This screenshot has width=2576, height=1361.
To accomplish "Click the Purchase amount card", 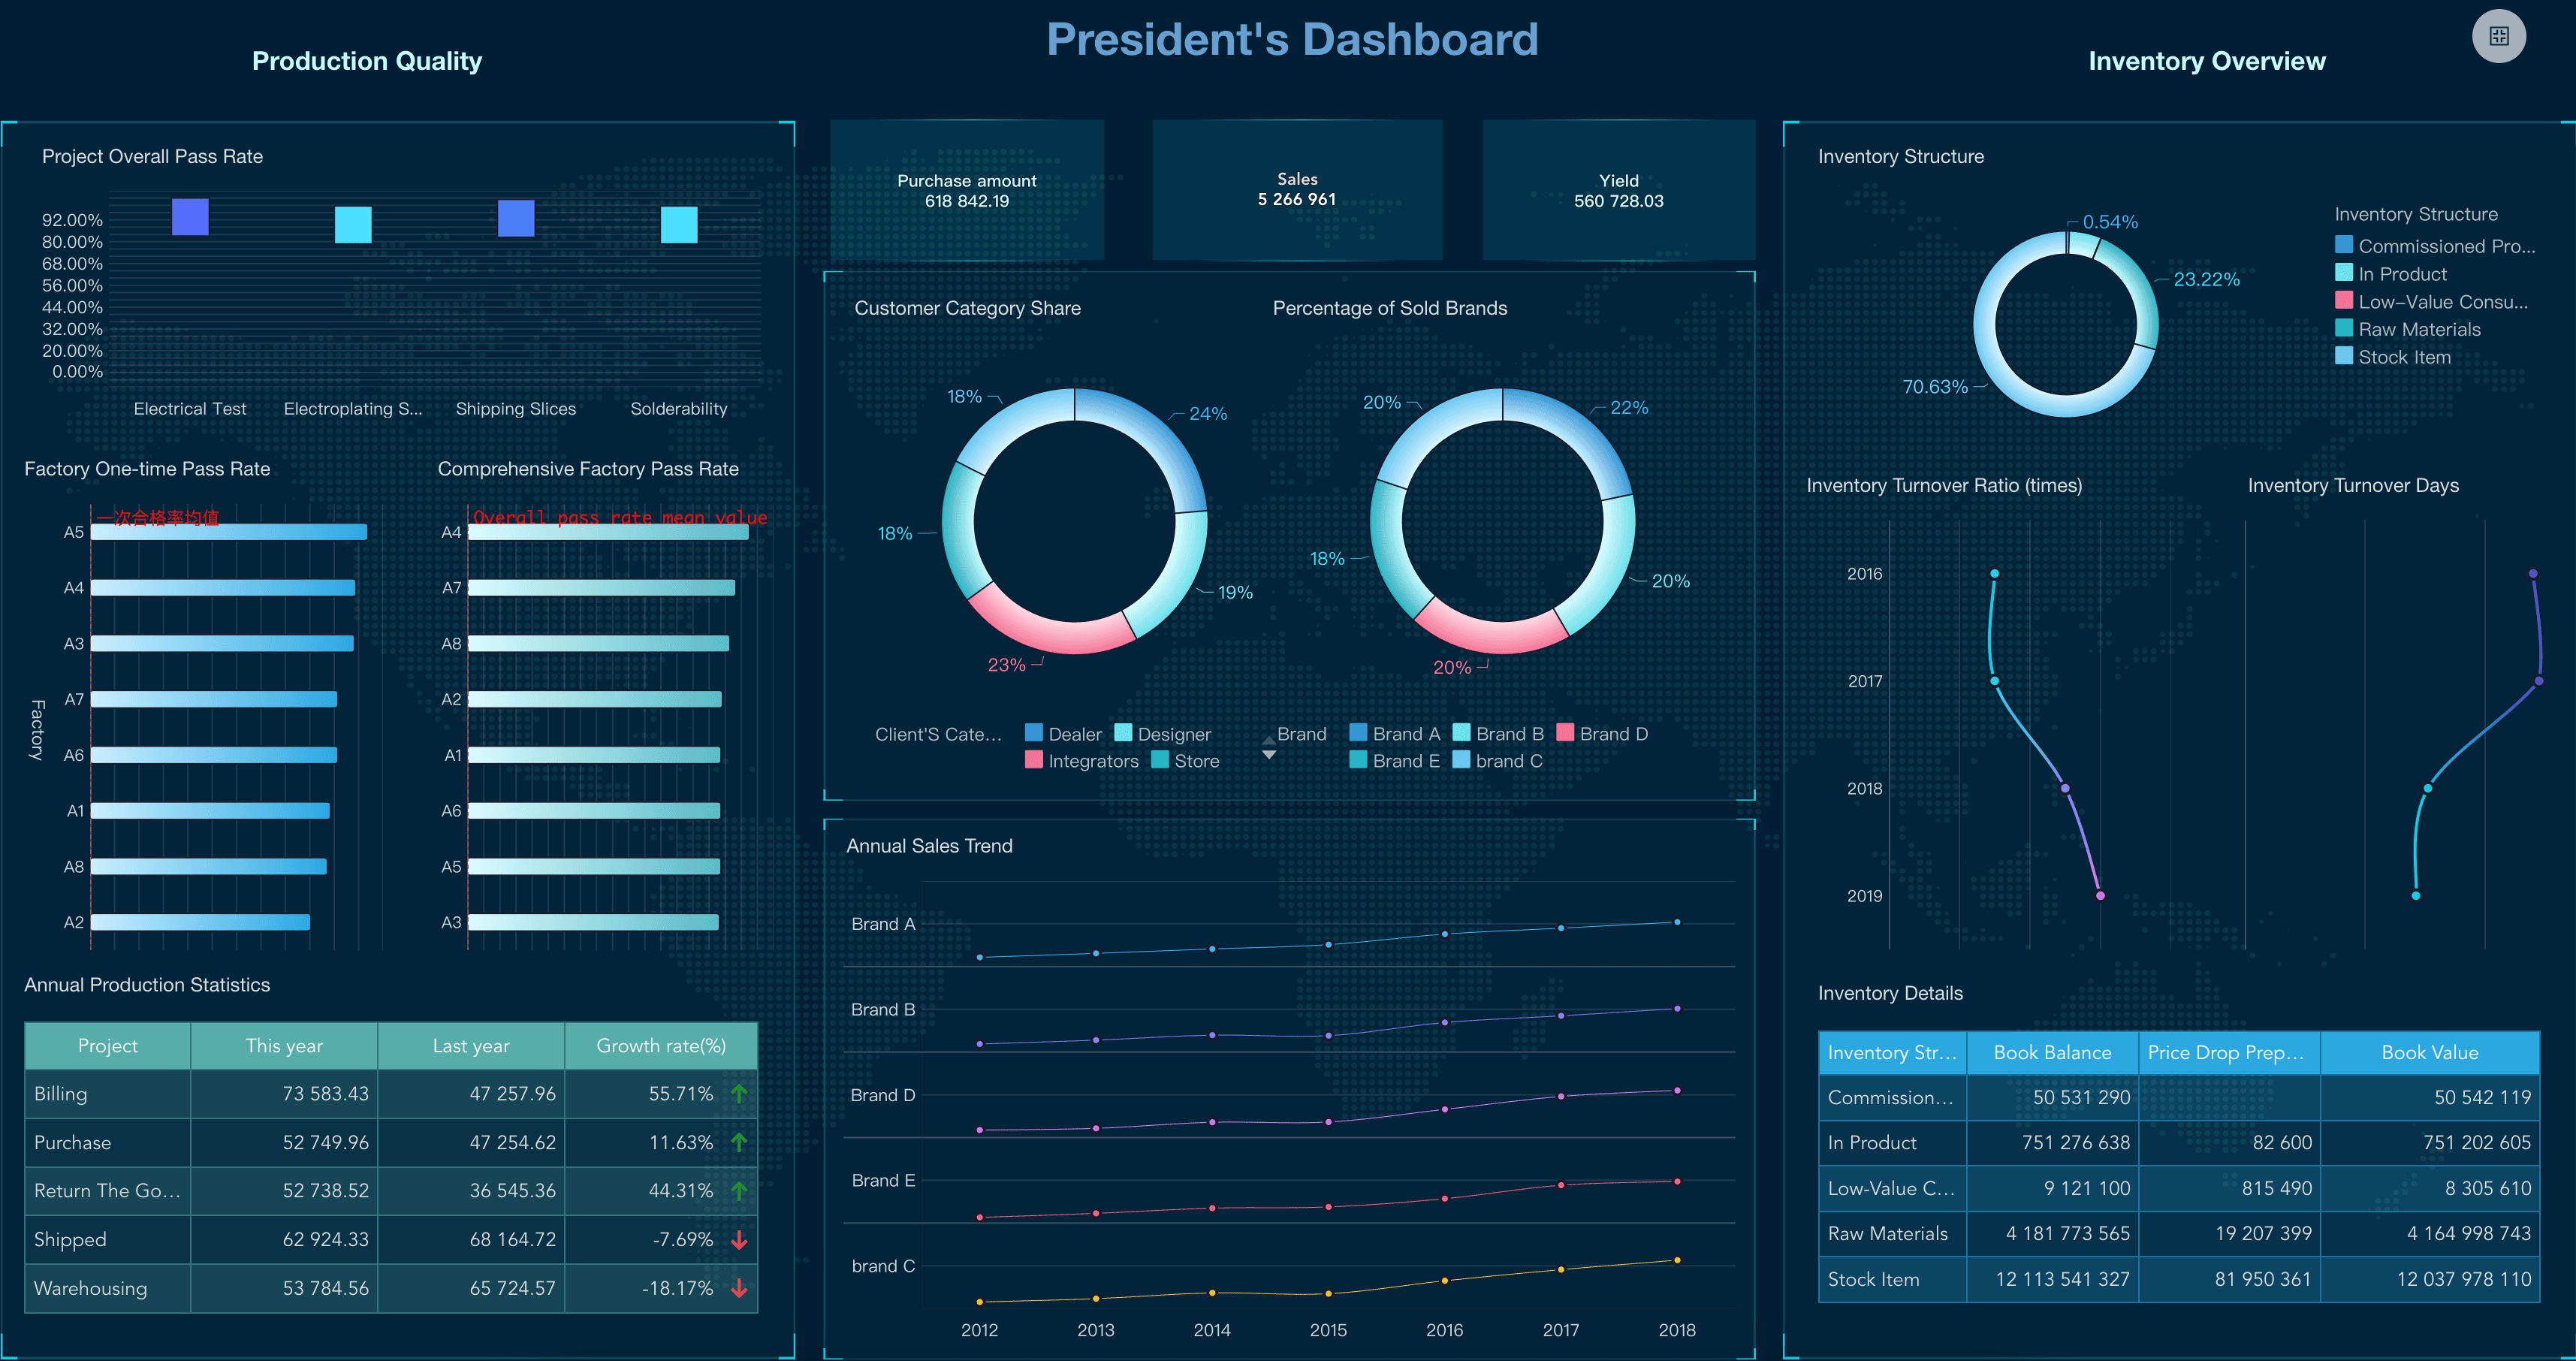I will click(x=967, y=190).
